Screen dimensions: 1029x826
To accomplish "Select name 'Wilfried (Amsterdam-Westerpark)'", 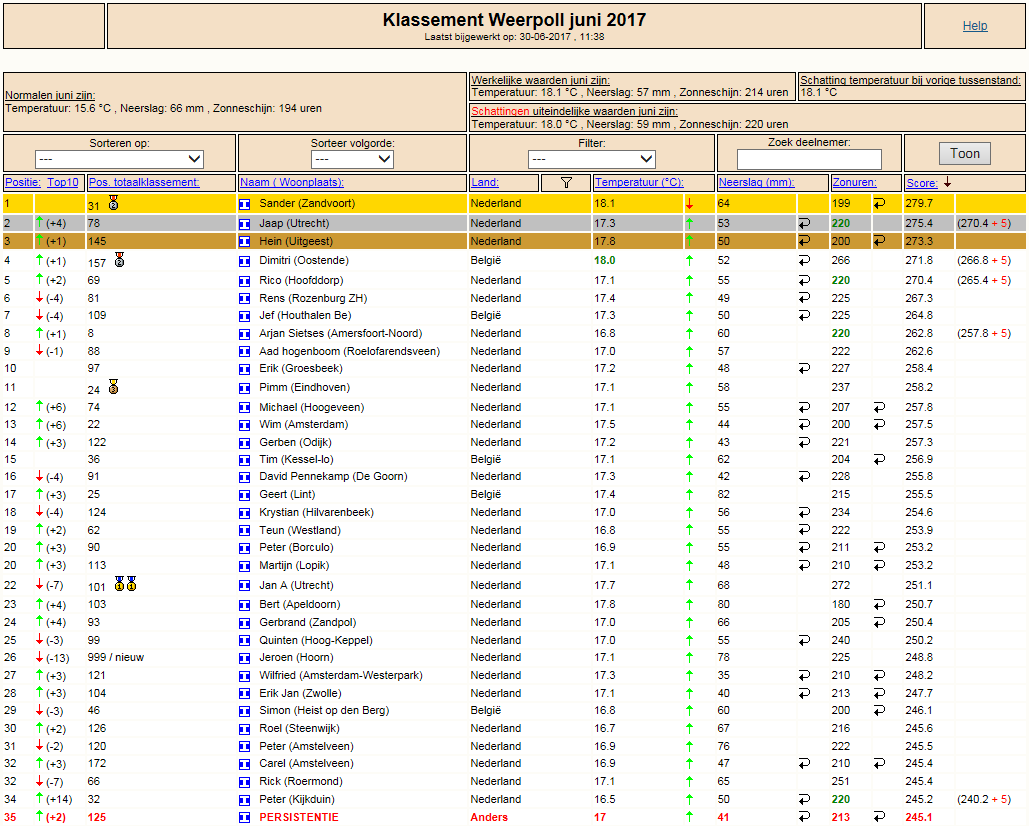I will [341, 675].
